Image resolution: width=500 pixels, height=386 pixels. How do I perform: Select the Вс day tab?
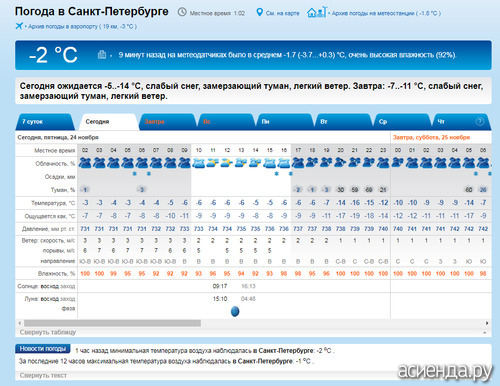[x=226, y=122]
